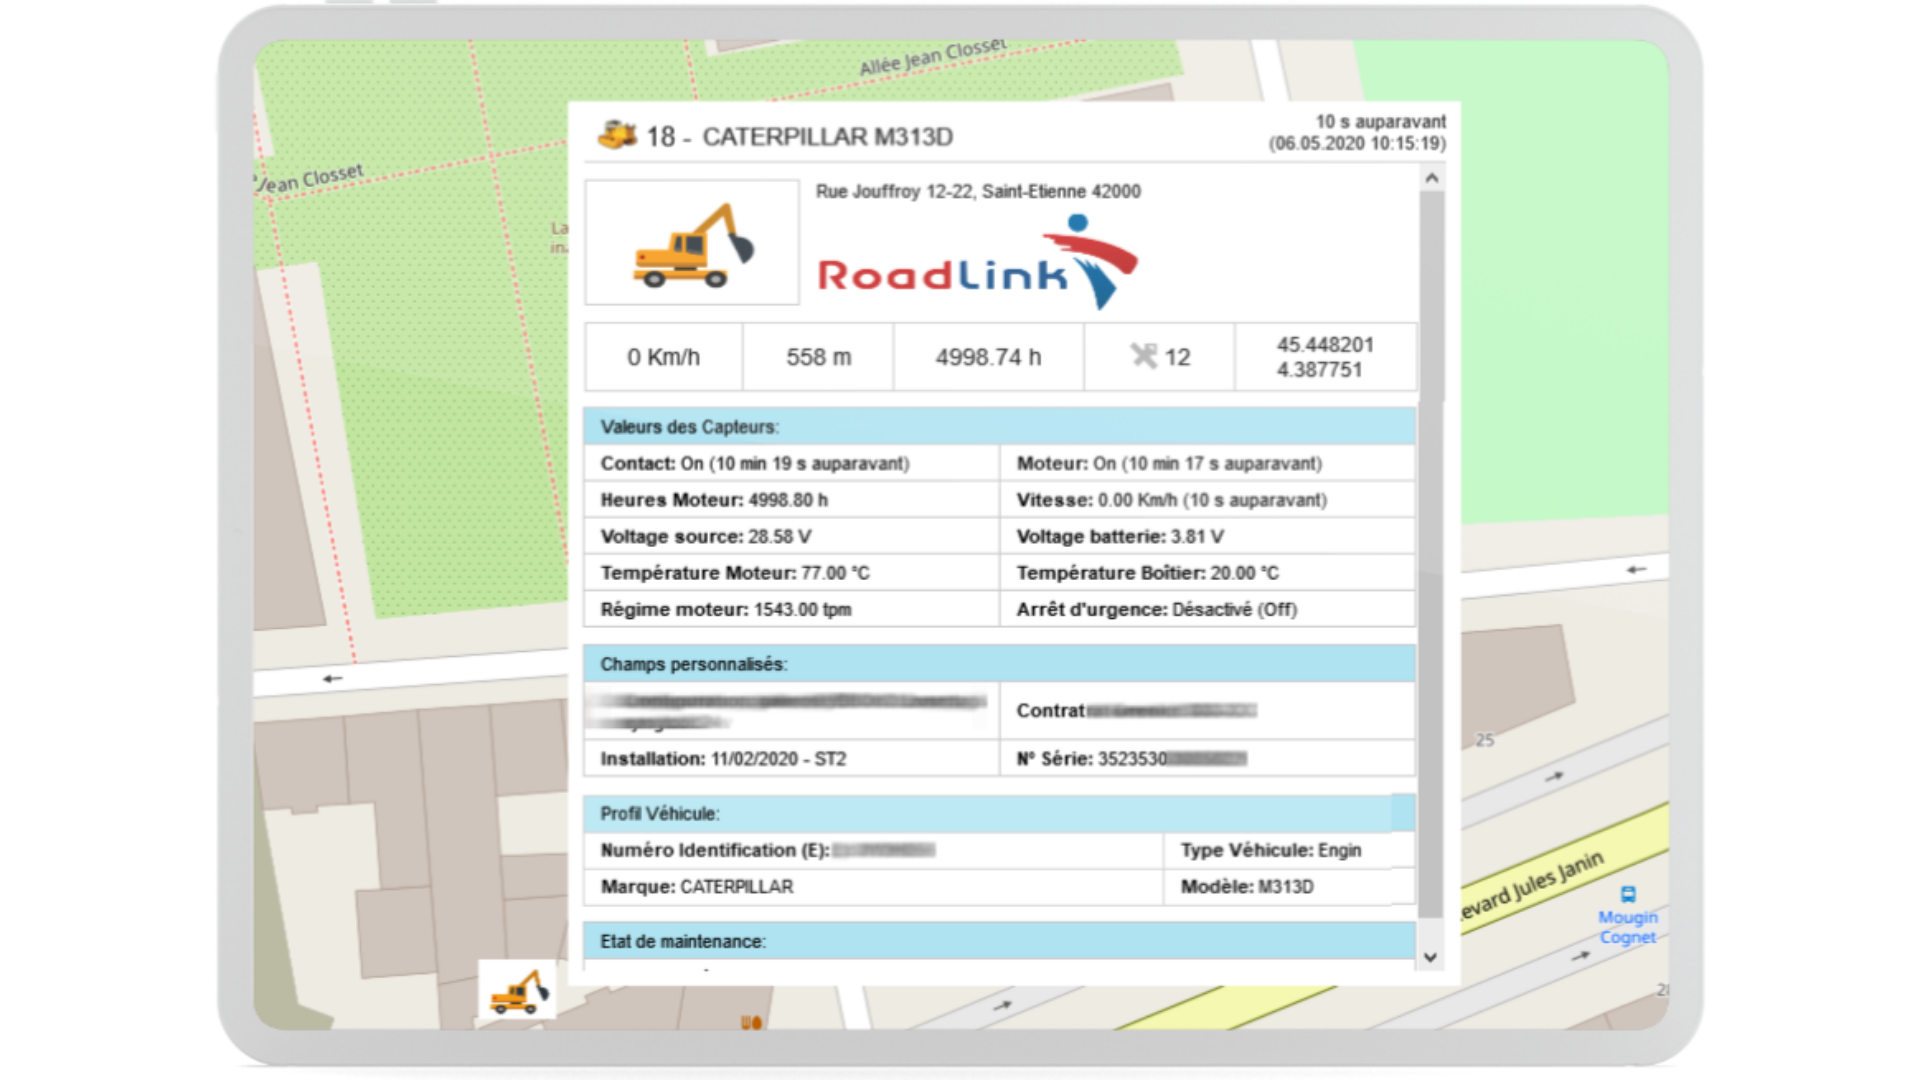Click the 'N° Série: 3523530' cell
1920x1080 pixels.
[1208, 759]
